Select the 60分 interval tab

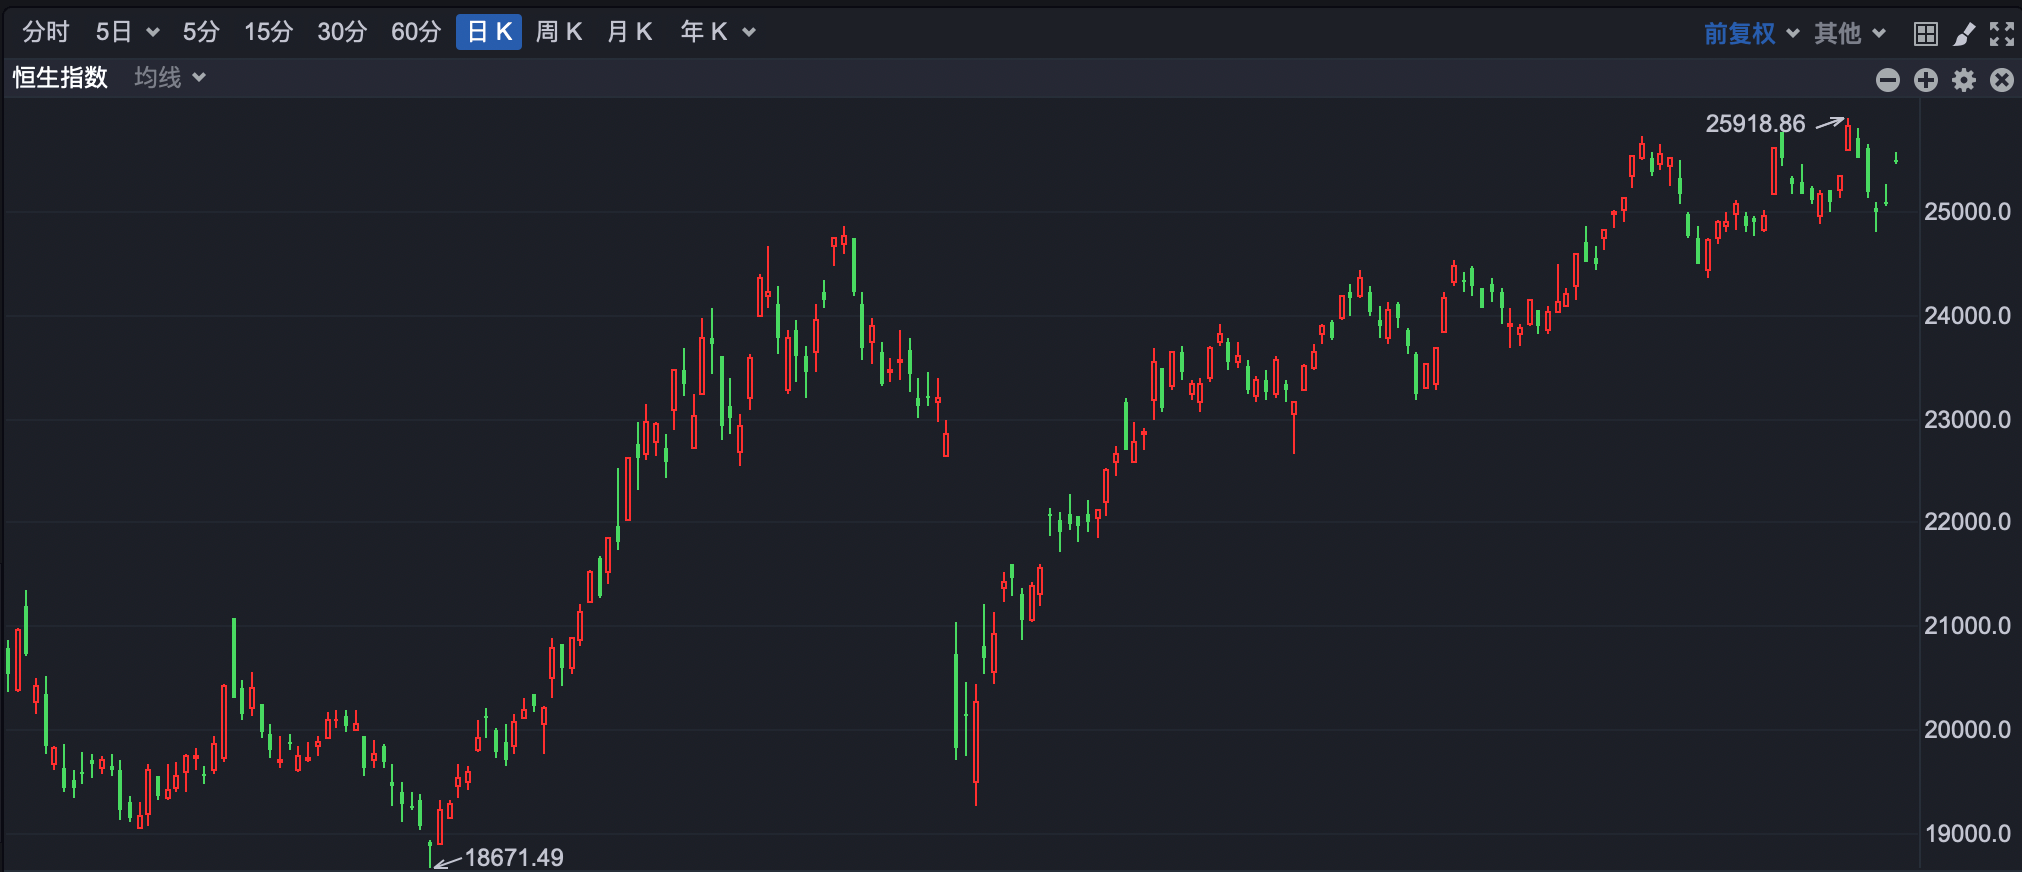tap(415, 32)
